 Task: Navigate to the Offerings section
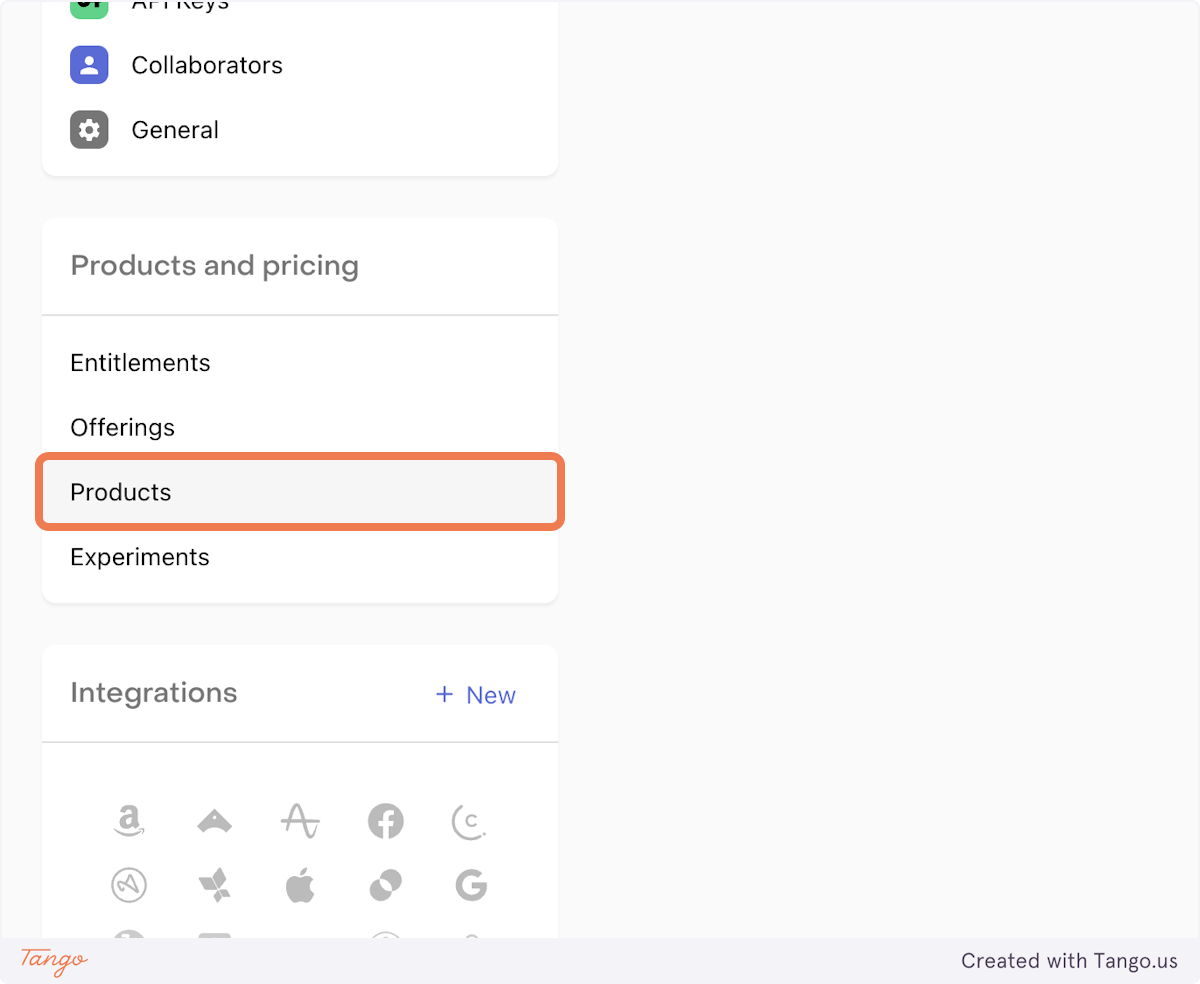pyautogui.click(x=122, y=427)
